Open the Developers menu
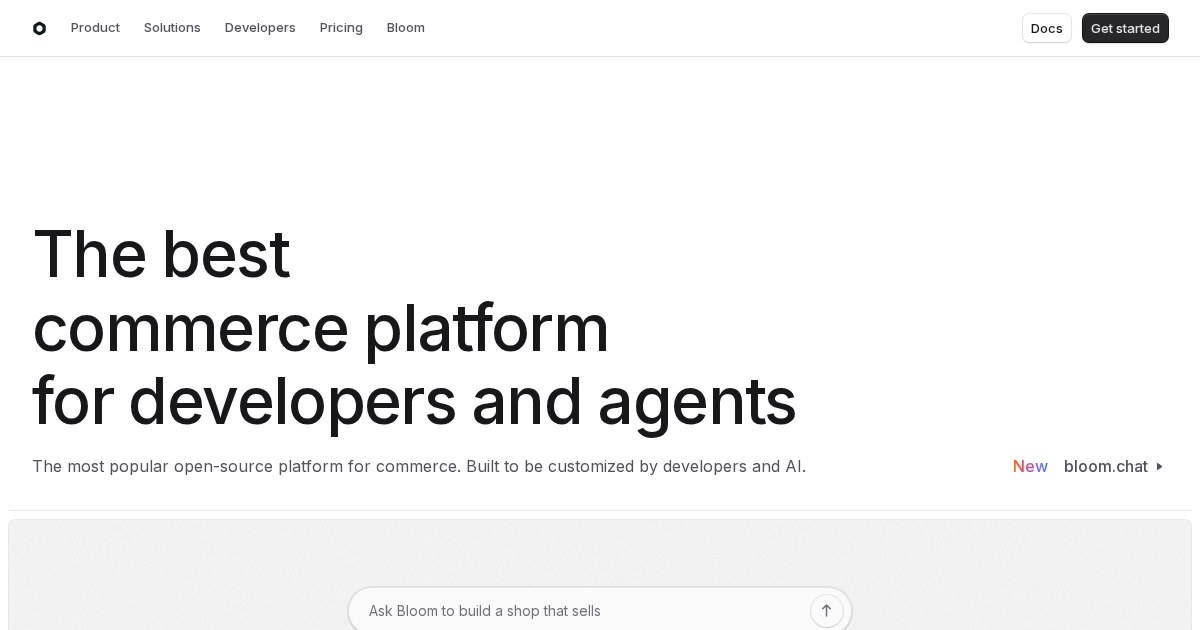Screen dimensions: 1200x630 click(x=260, y=28)
